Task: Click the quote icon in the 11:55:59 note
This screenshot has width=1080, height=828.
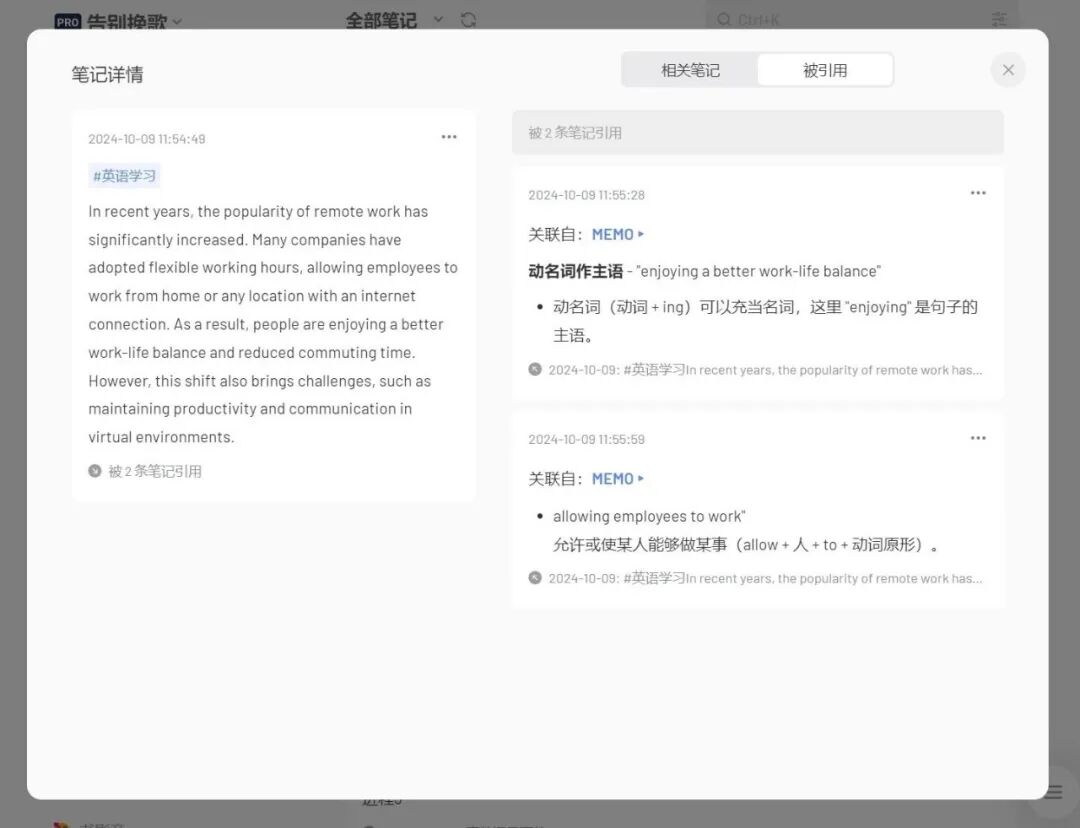Action: (x=535, y=578)
